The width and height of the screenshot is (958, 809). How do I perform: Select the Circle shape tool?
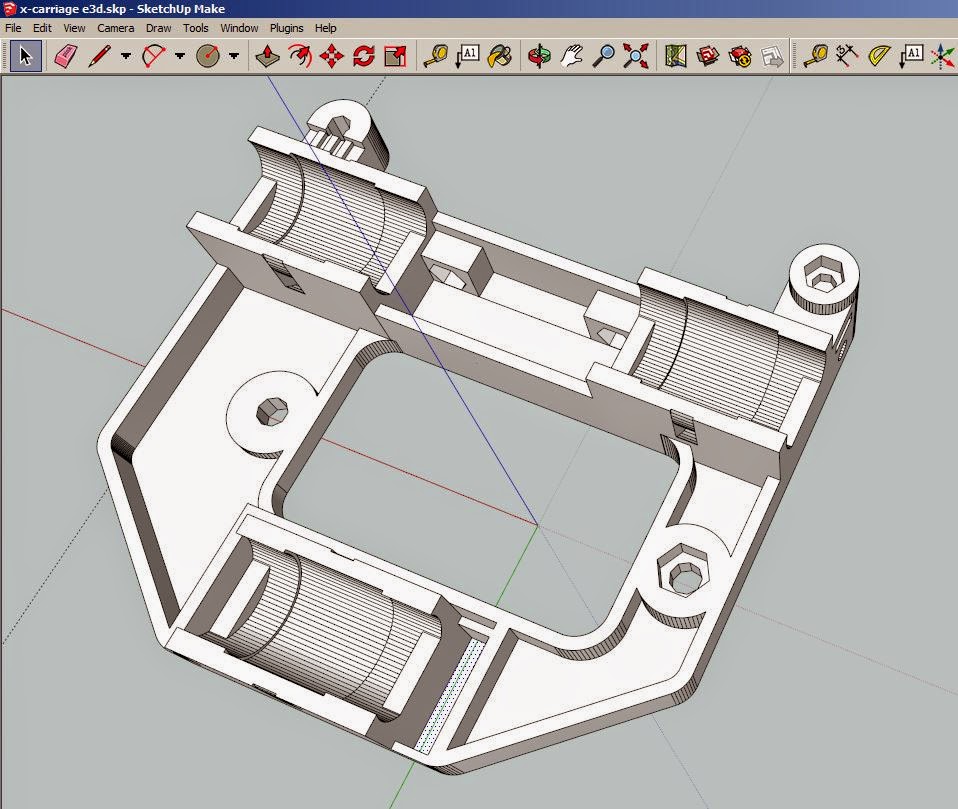[208, 56]
